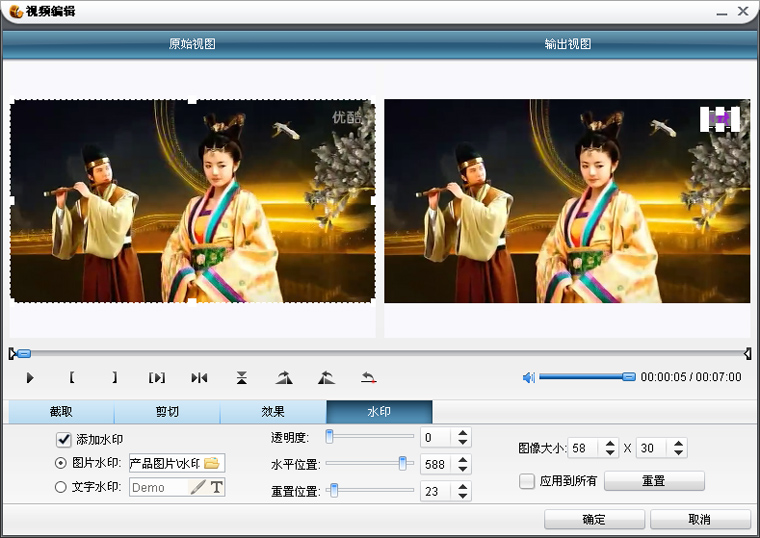
Task: Increase 水平位置 value with up arrow
Action: tap(462, 460)
